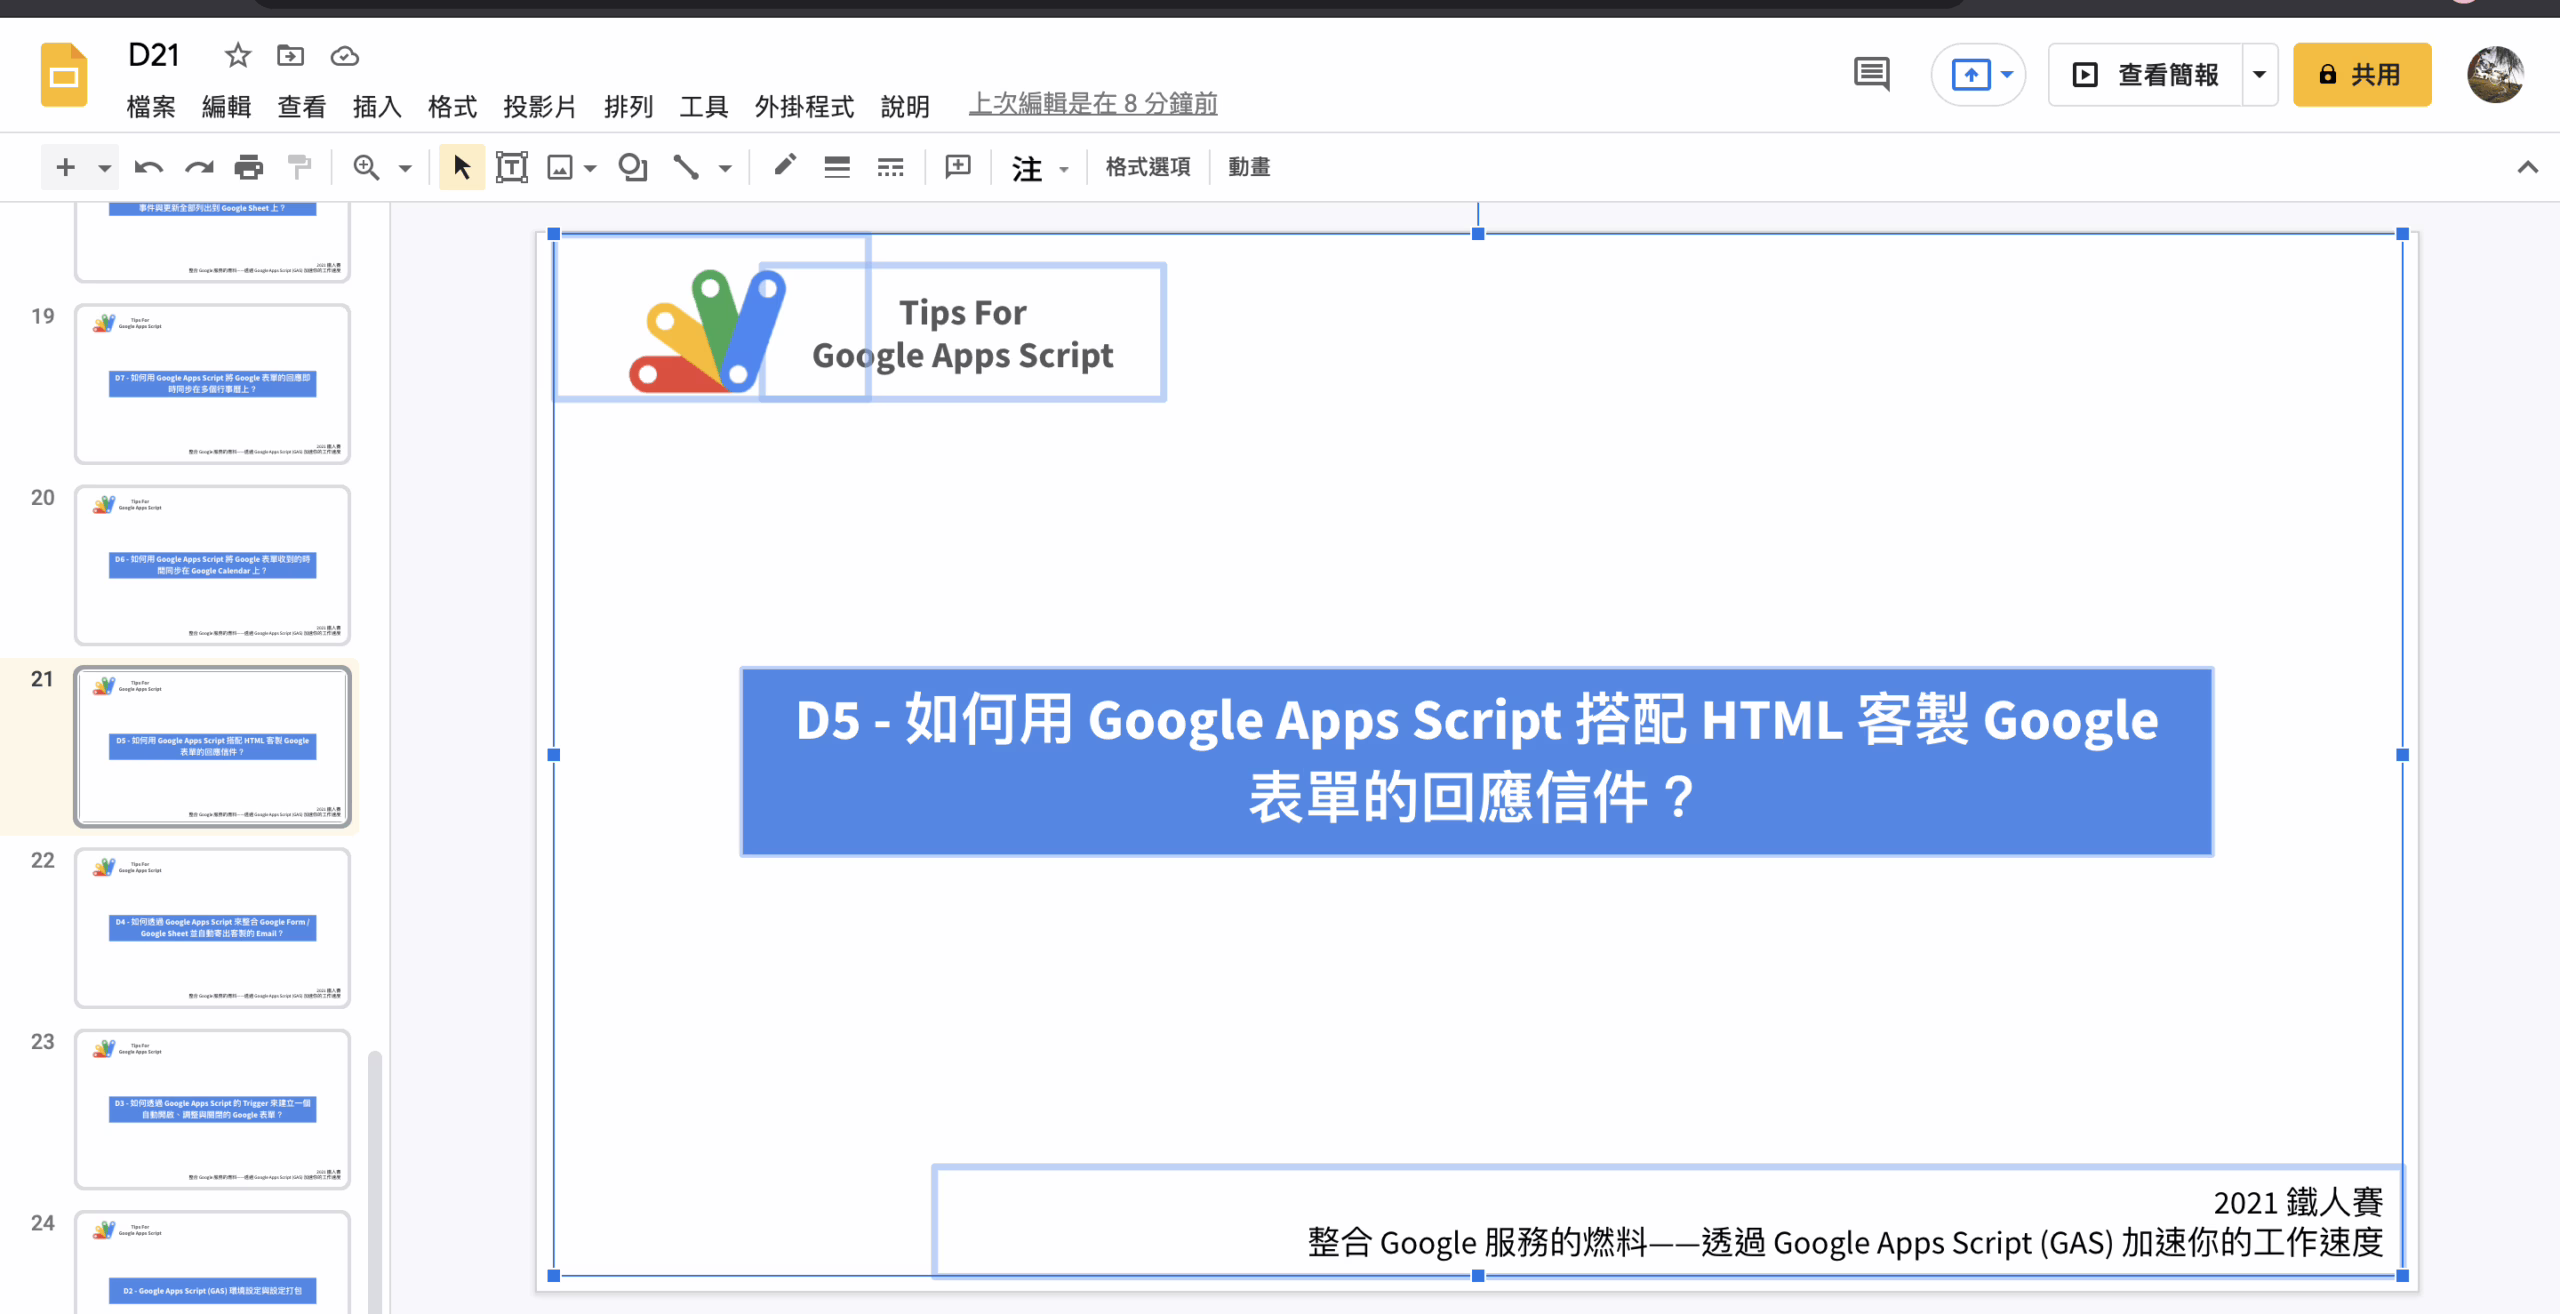Open Google Slides home logo
The image size is (2560, 1314).
pos(64,75)
